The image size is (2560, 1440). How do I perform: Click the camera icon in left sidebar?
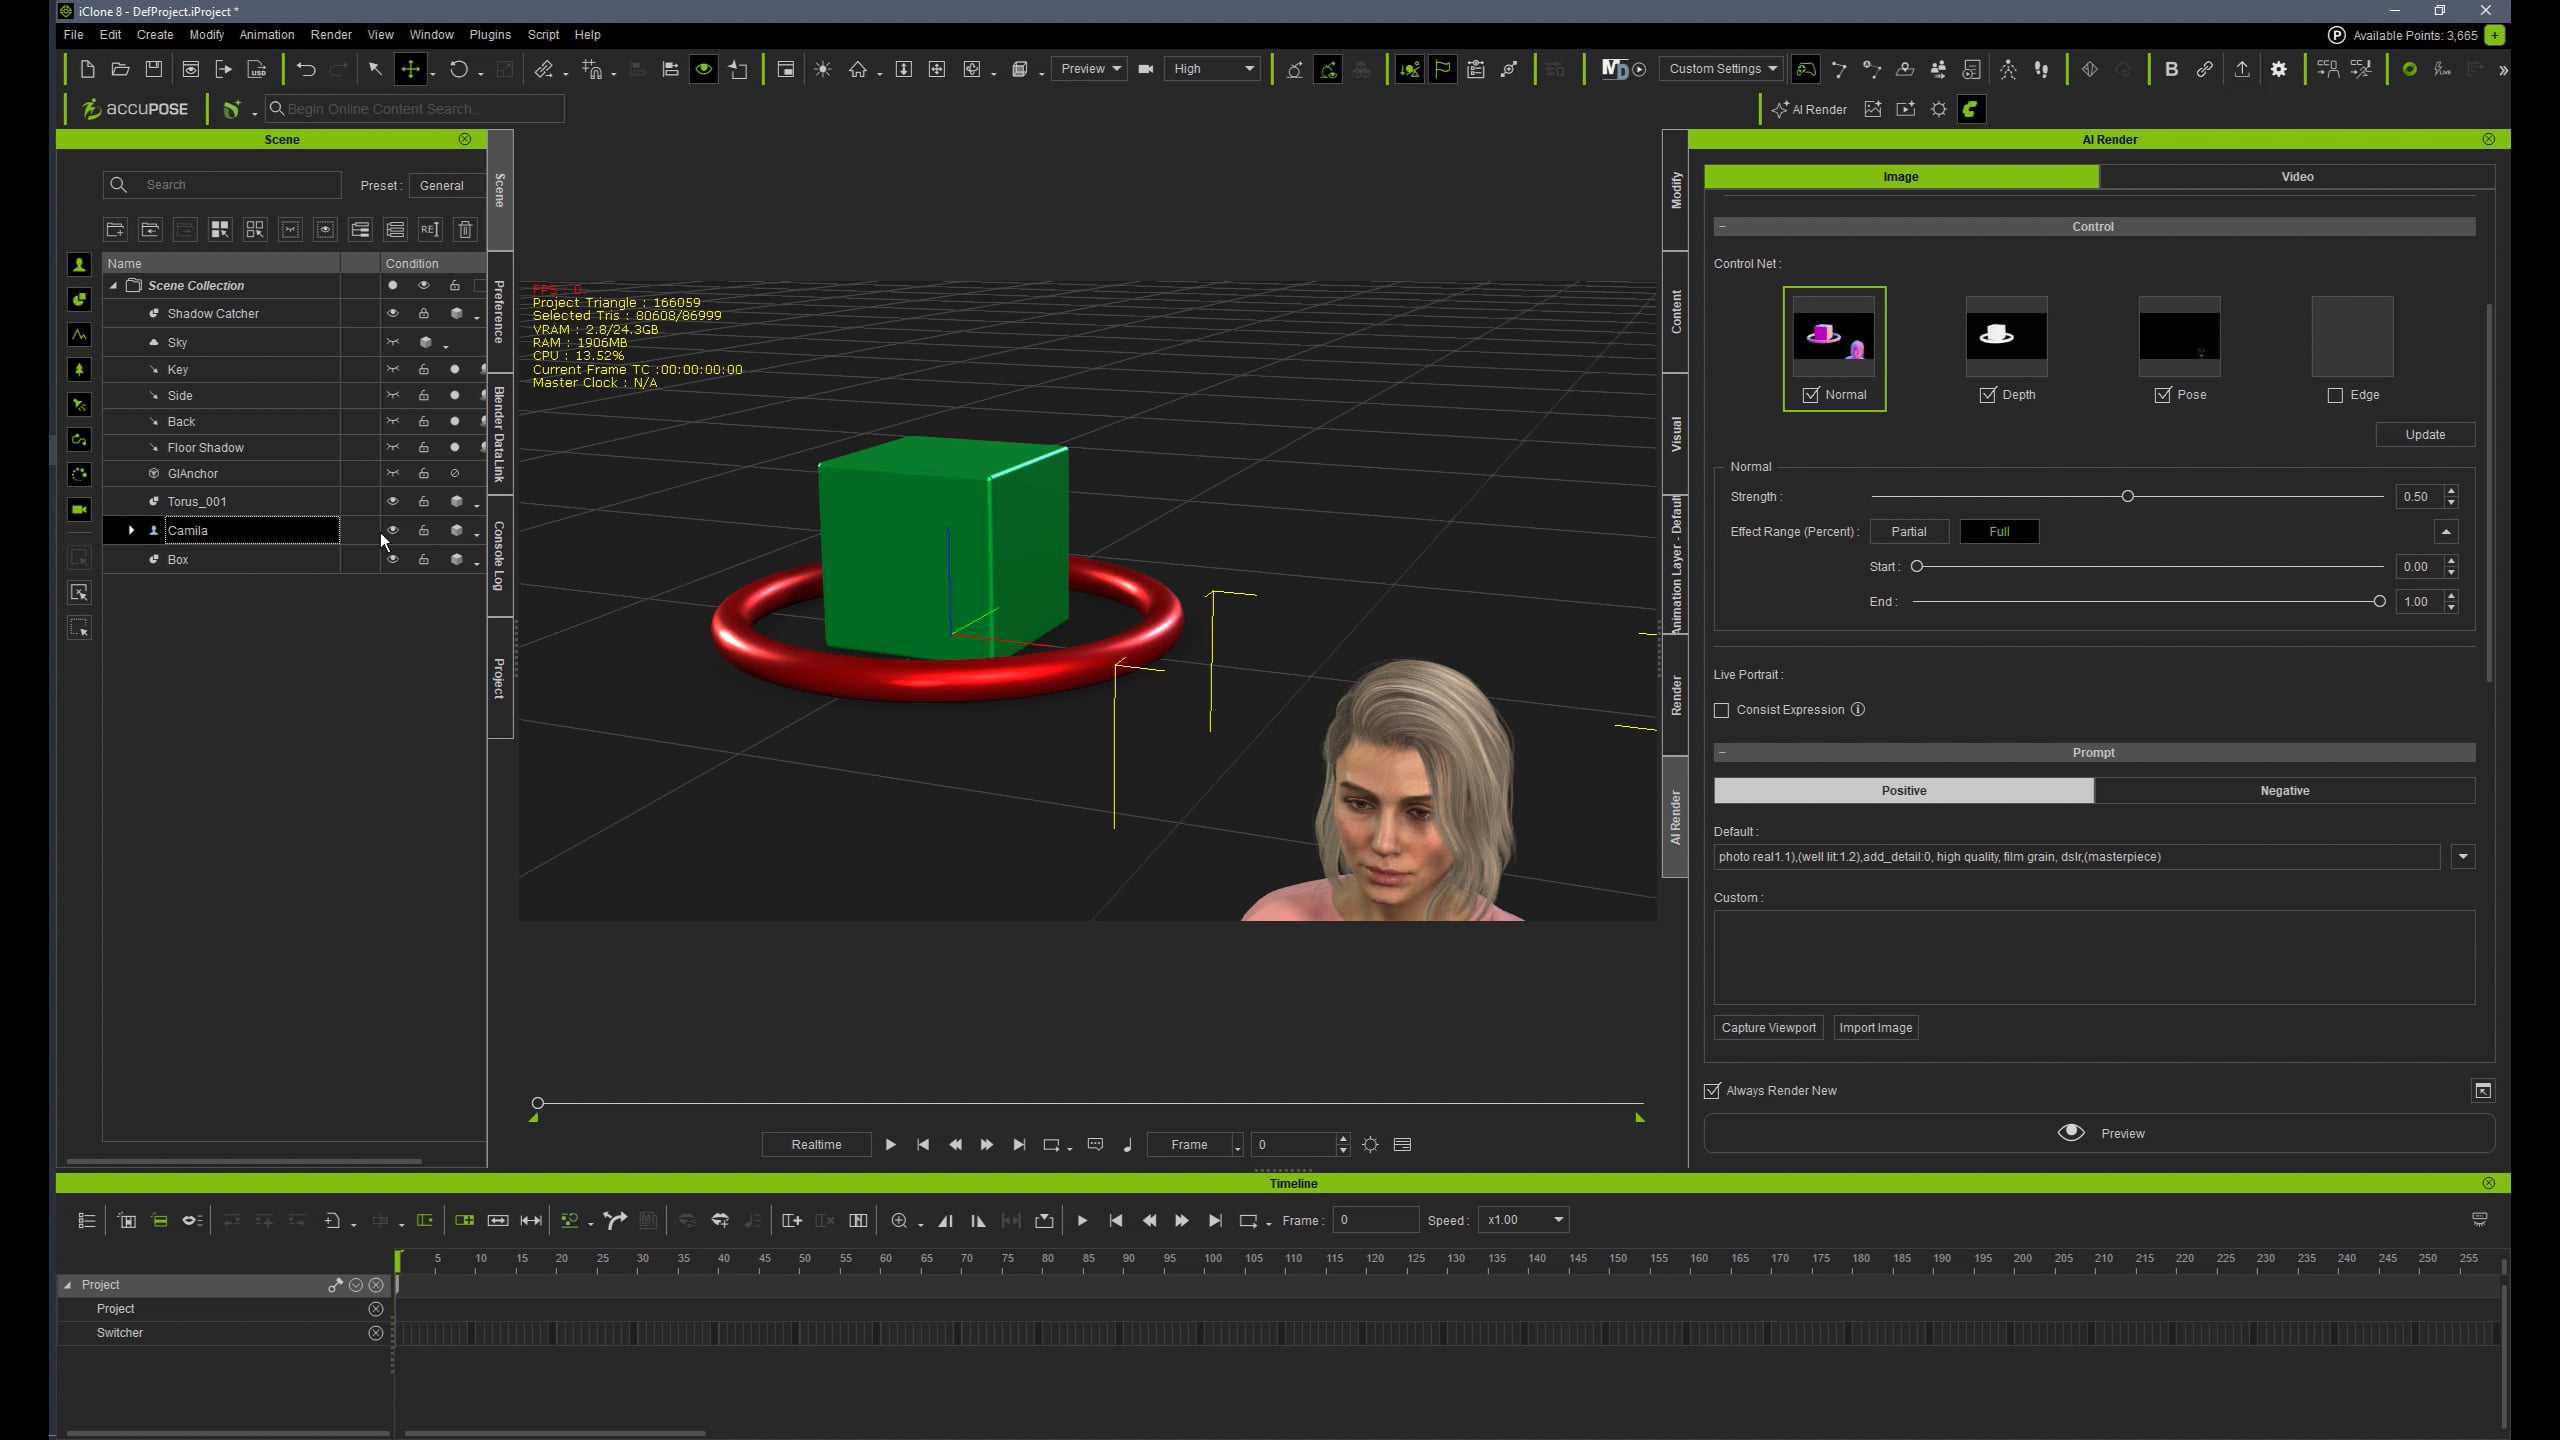coord(79,510)
